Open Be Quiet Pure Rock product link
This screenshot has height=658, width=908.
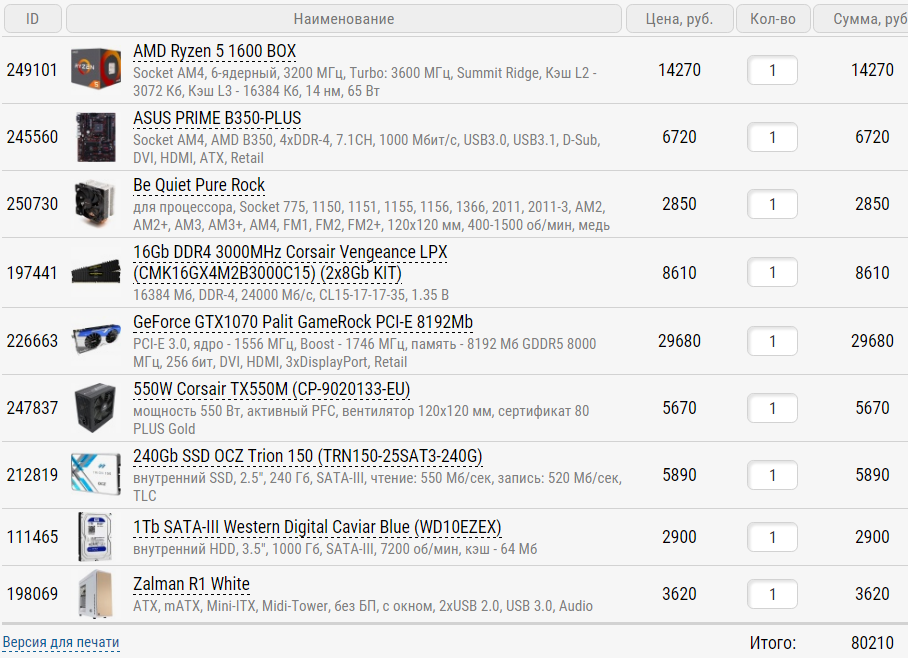pyautogui.click(x=199, y=185)
